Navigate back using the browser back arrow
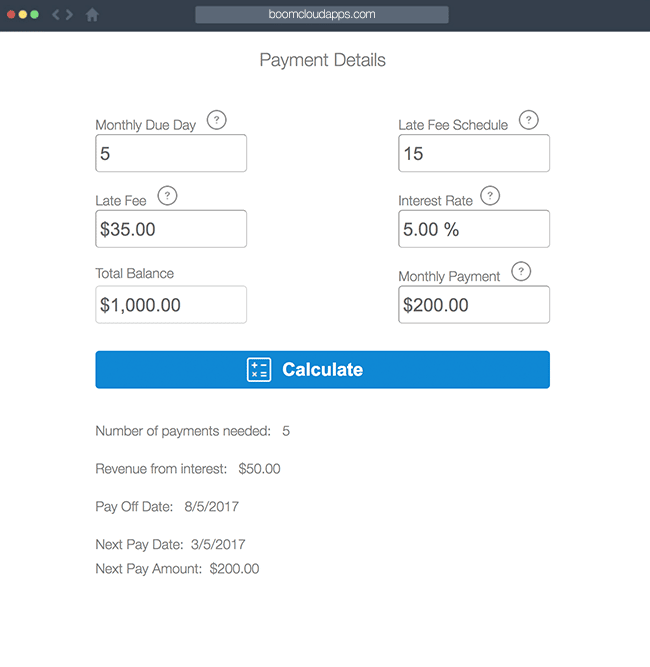This screenshot has width=650, height=667. (x=56, y=15)
